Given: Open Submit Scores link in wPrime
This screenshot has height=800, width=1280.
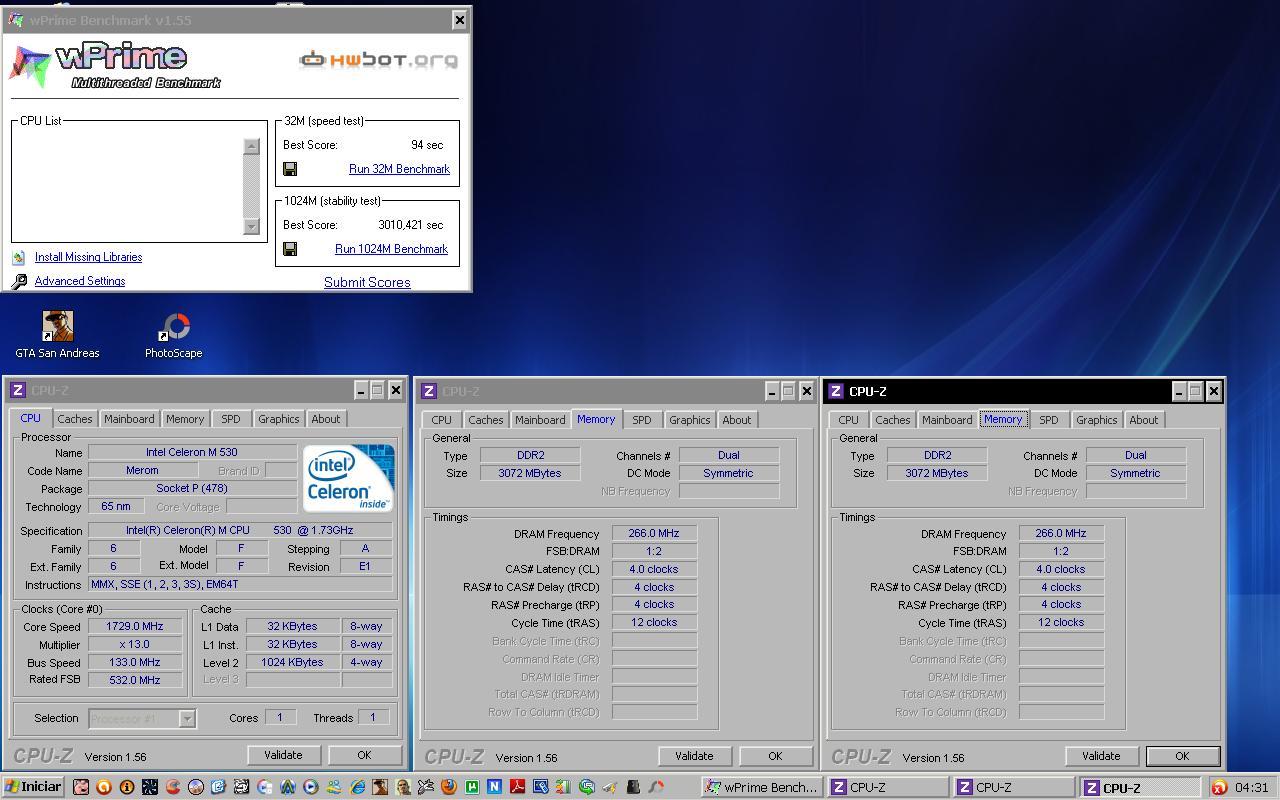Looking at the screenshot, I should 367,282.
